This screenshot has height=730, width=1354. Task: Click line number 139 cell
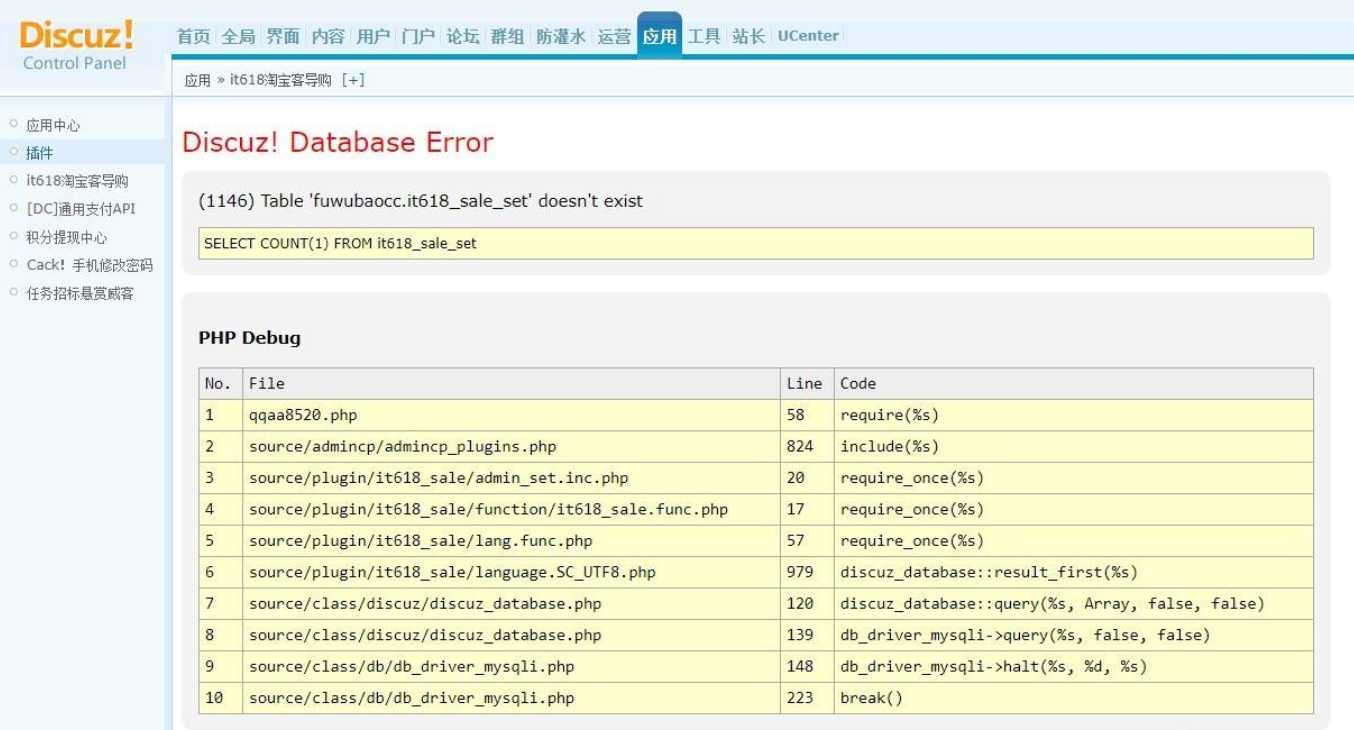(807, 635)
